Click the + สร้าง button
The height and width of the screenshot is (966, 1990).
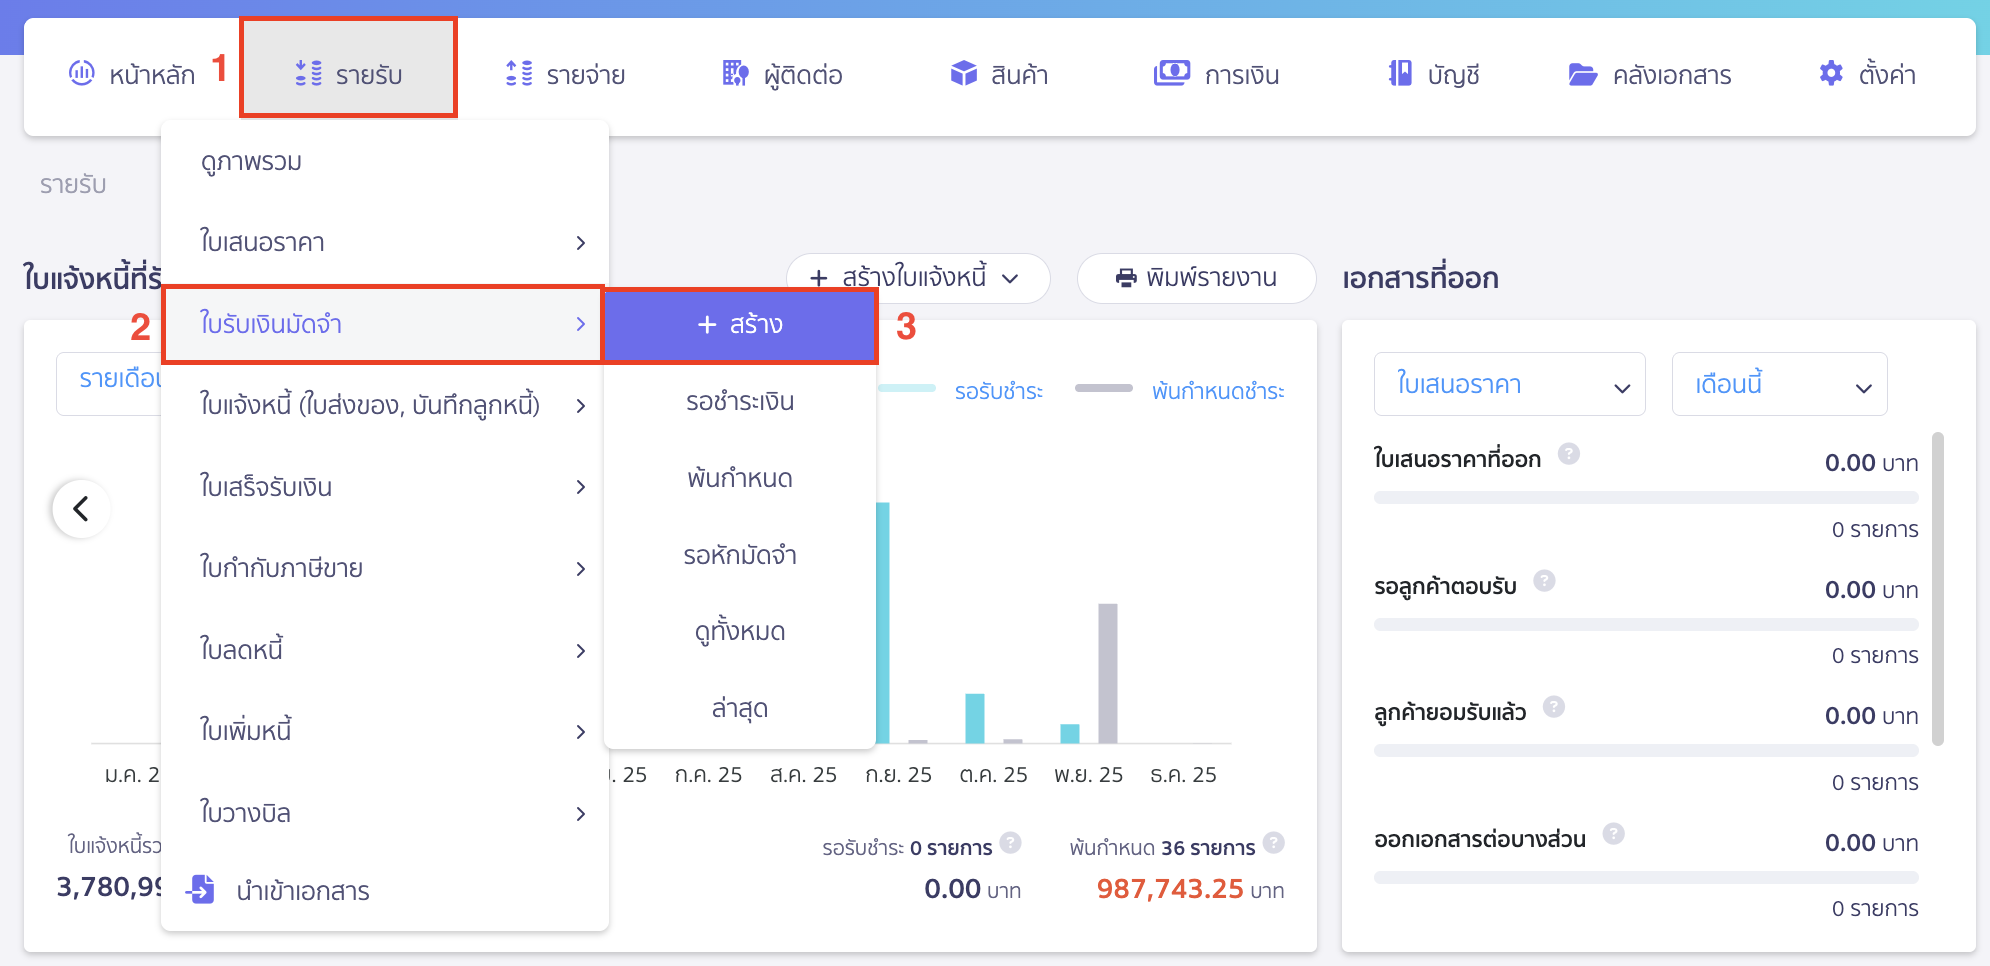(x=740, y=325)
